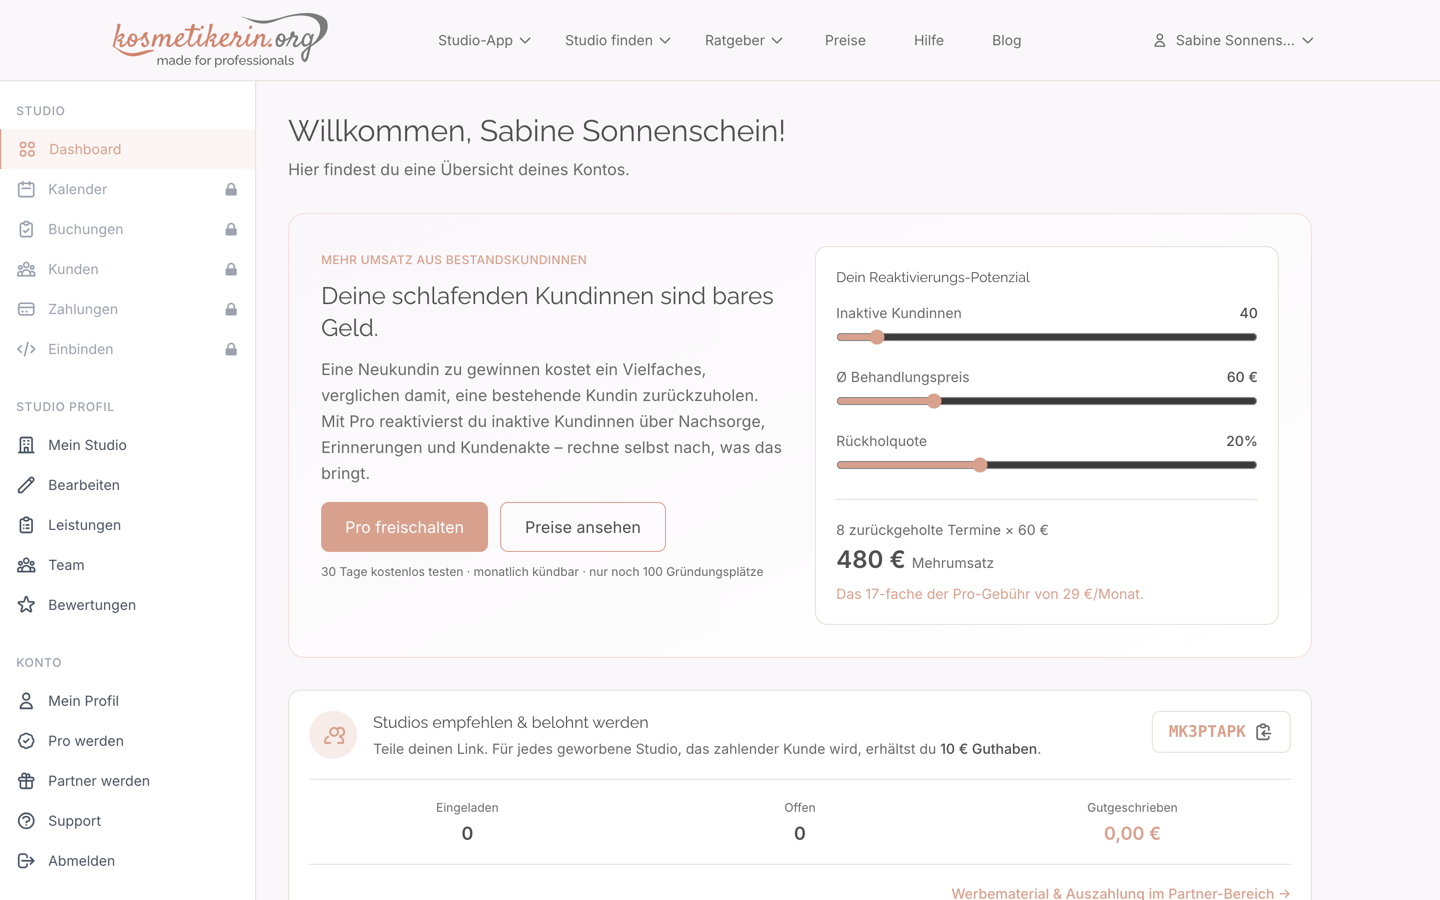Click the Rückholquote slider handle
Screen dimensions: 1440x900
(x=980, y=465)
